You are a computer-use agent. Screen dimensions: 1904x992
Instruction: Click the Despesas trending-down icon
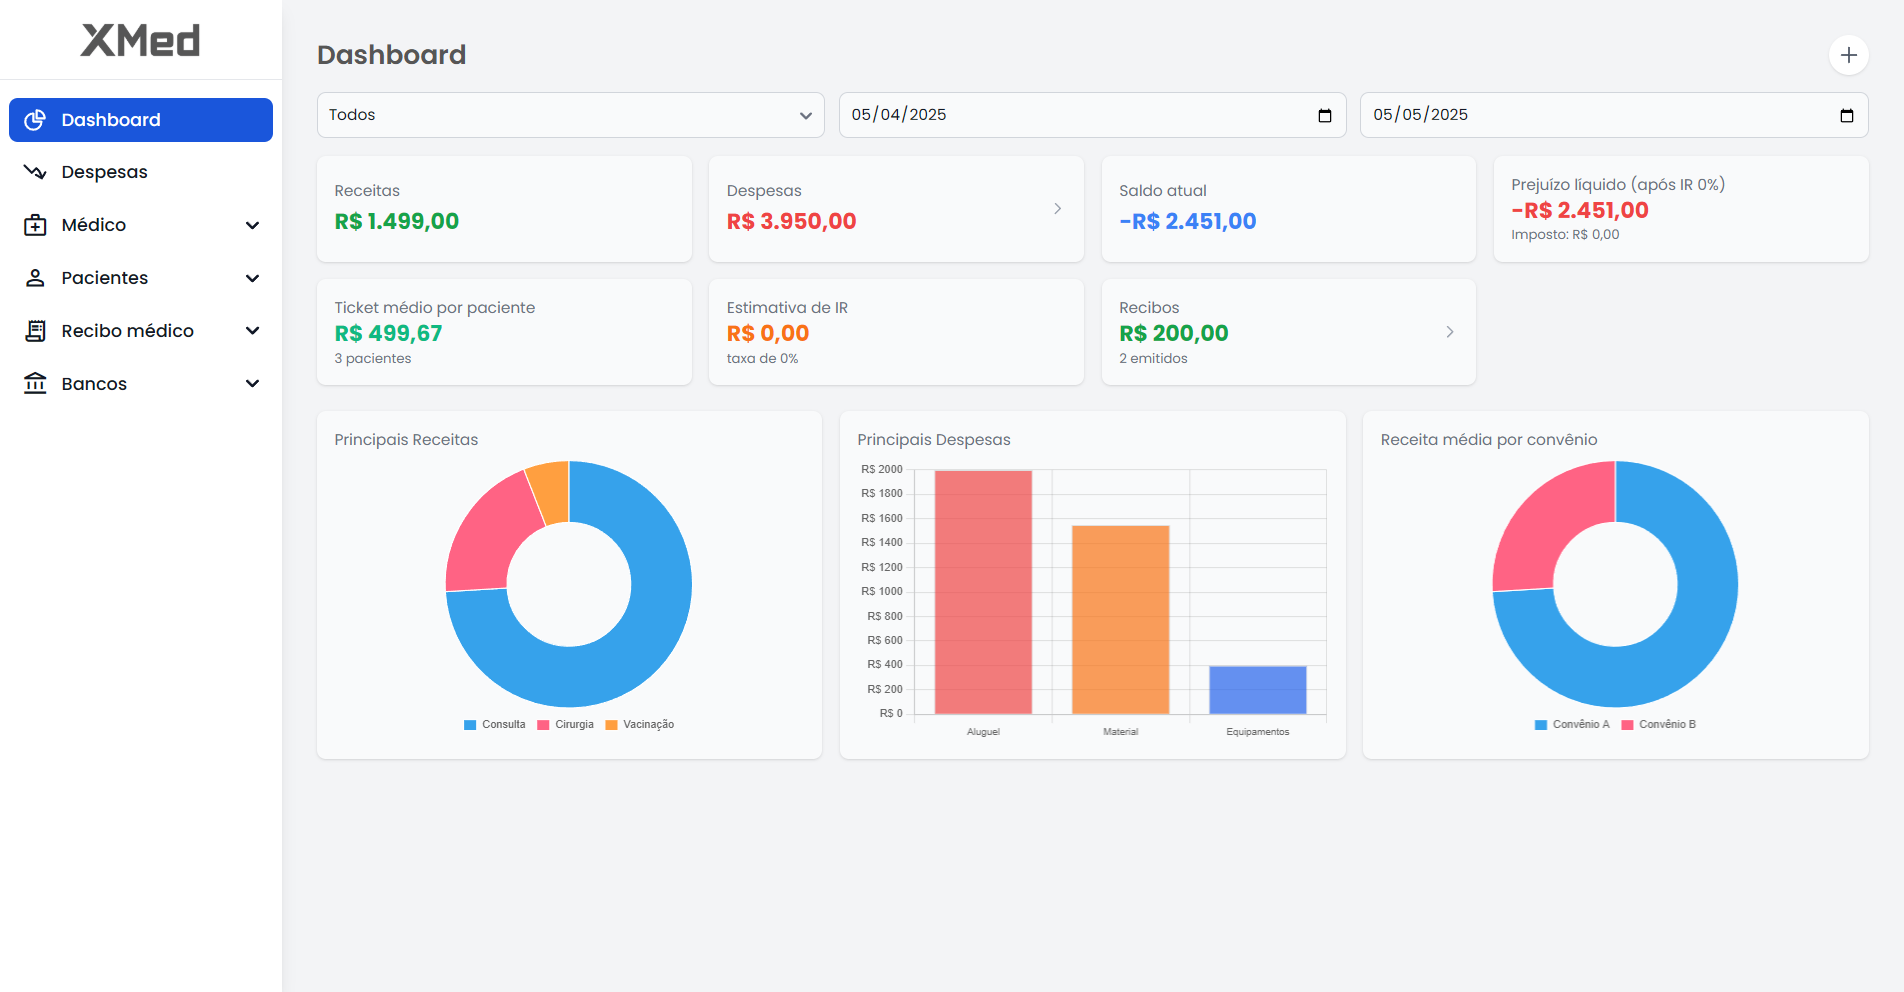35,172
